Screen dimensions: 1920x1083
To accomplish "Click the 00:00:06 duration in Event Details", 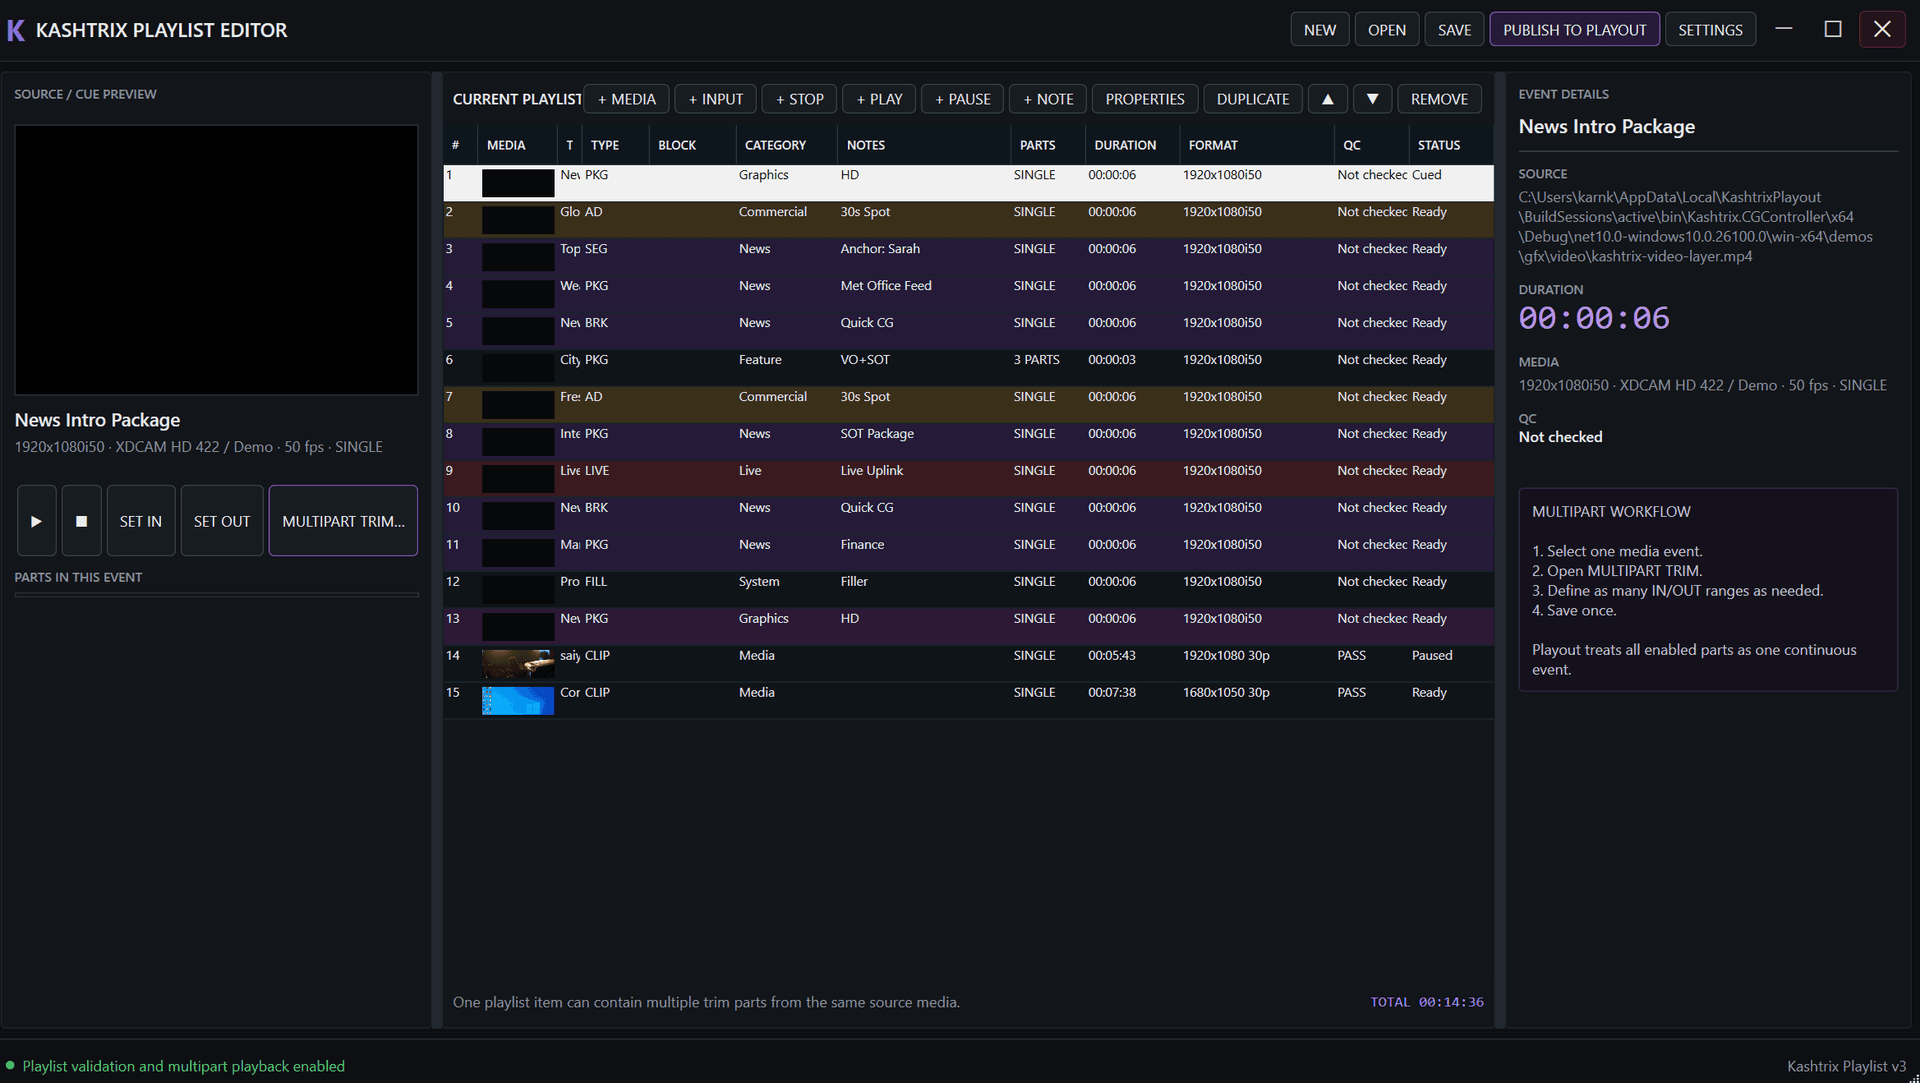I will pyautogui.click(x=1594, y=318).
